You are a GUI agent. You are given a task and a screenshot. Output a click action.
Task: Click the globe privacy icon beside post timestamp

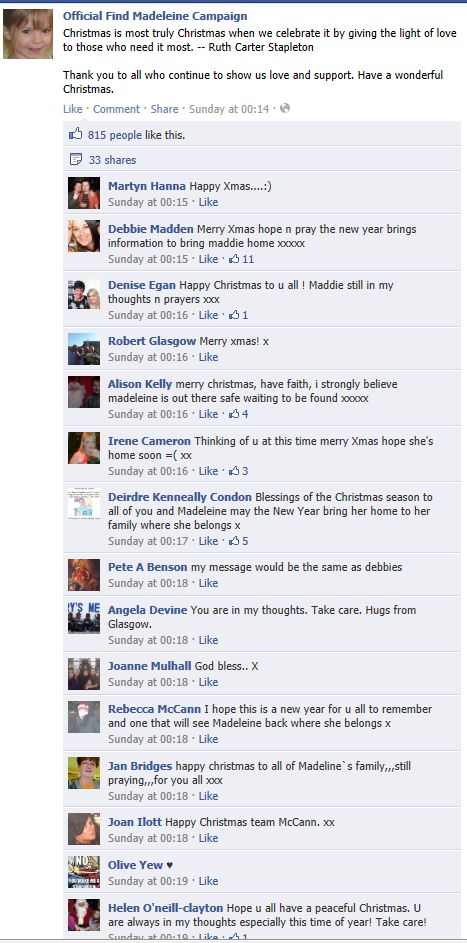pos(285,108)
